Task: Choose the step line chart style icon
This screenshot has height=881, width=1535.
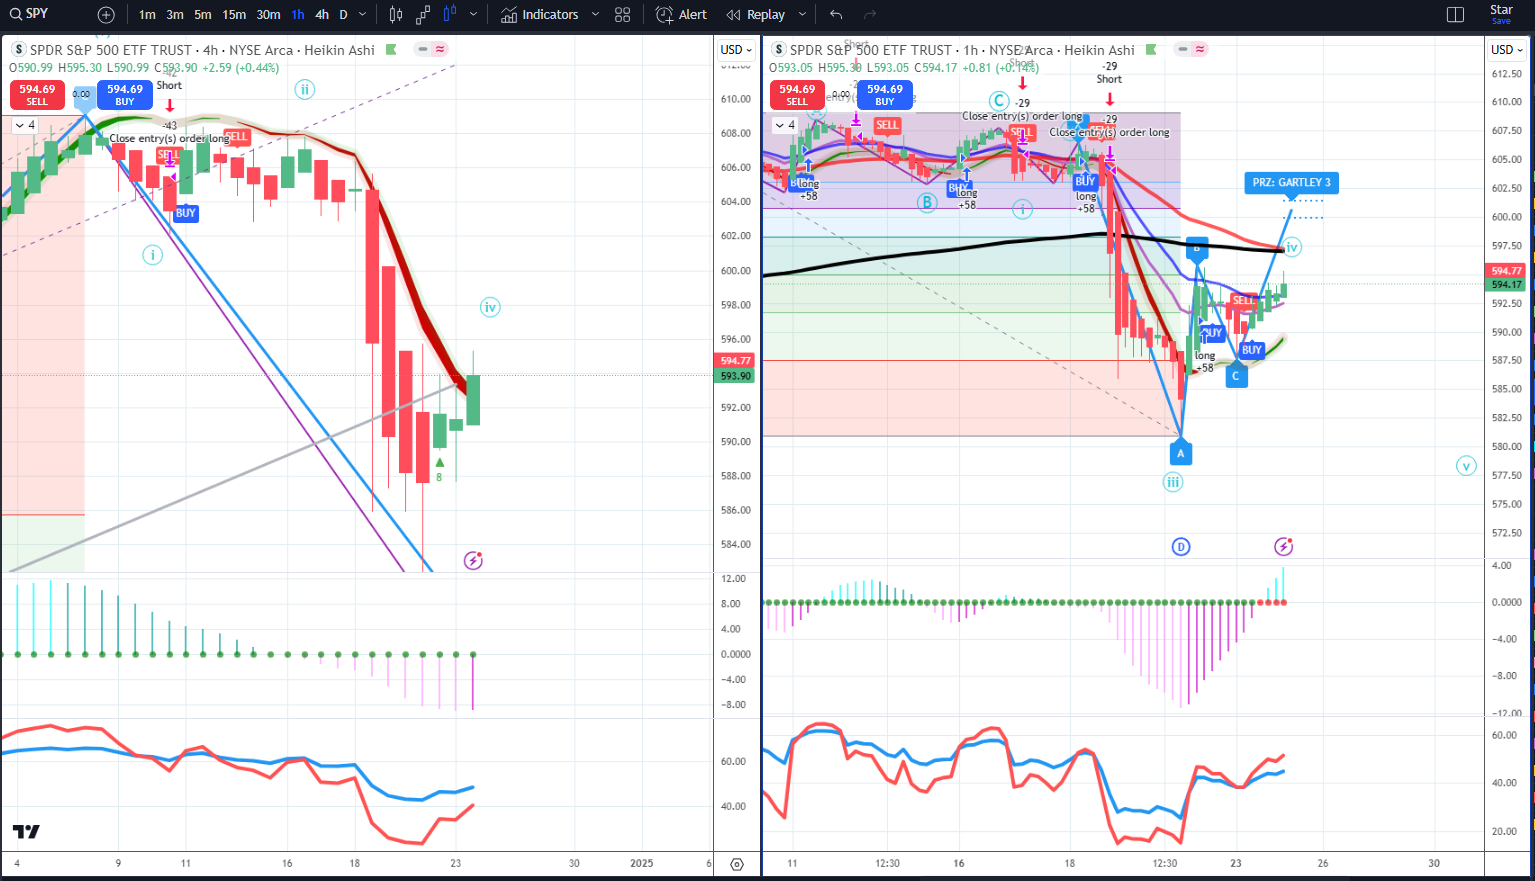Action: (x=423, y=15)
